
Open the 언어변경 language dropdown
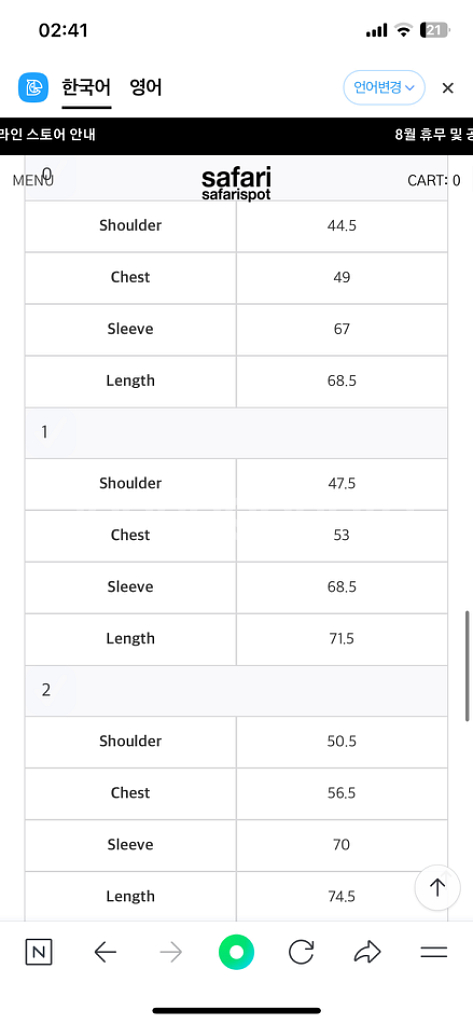click(384, 88)
